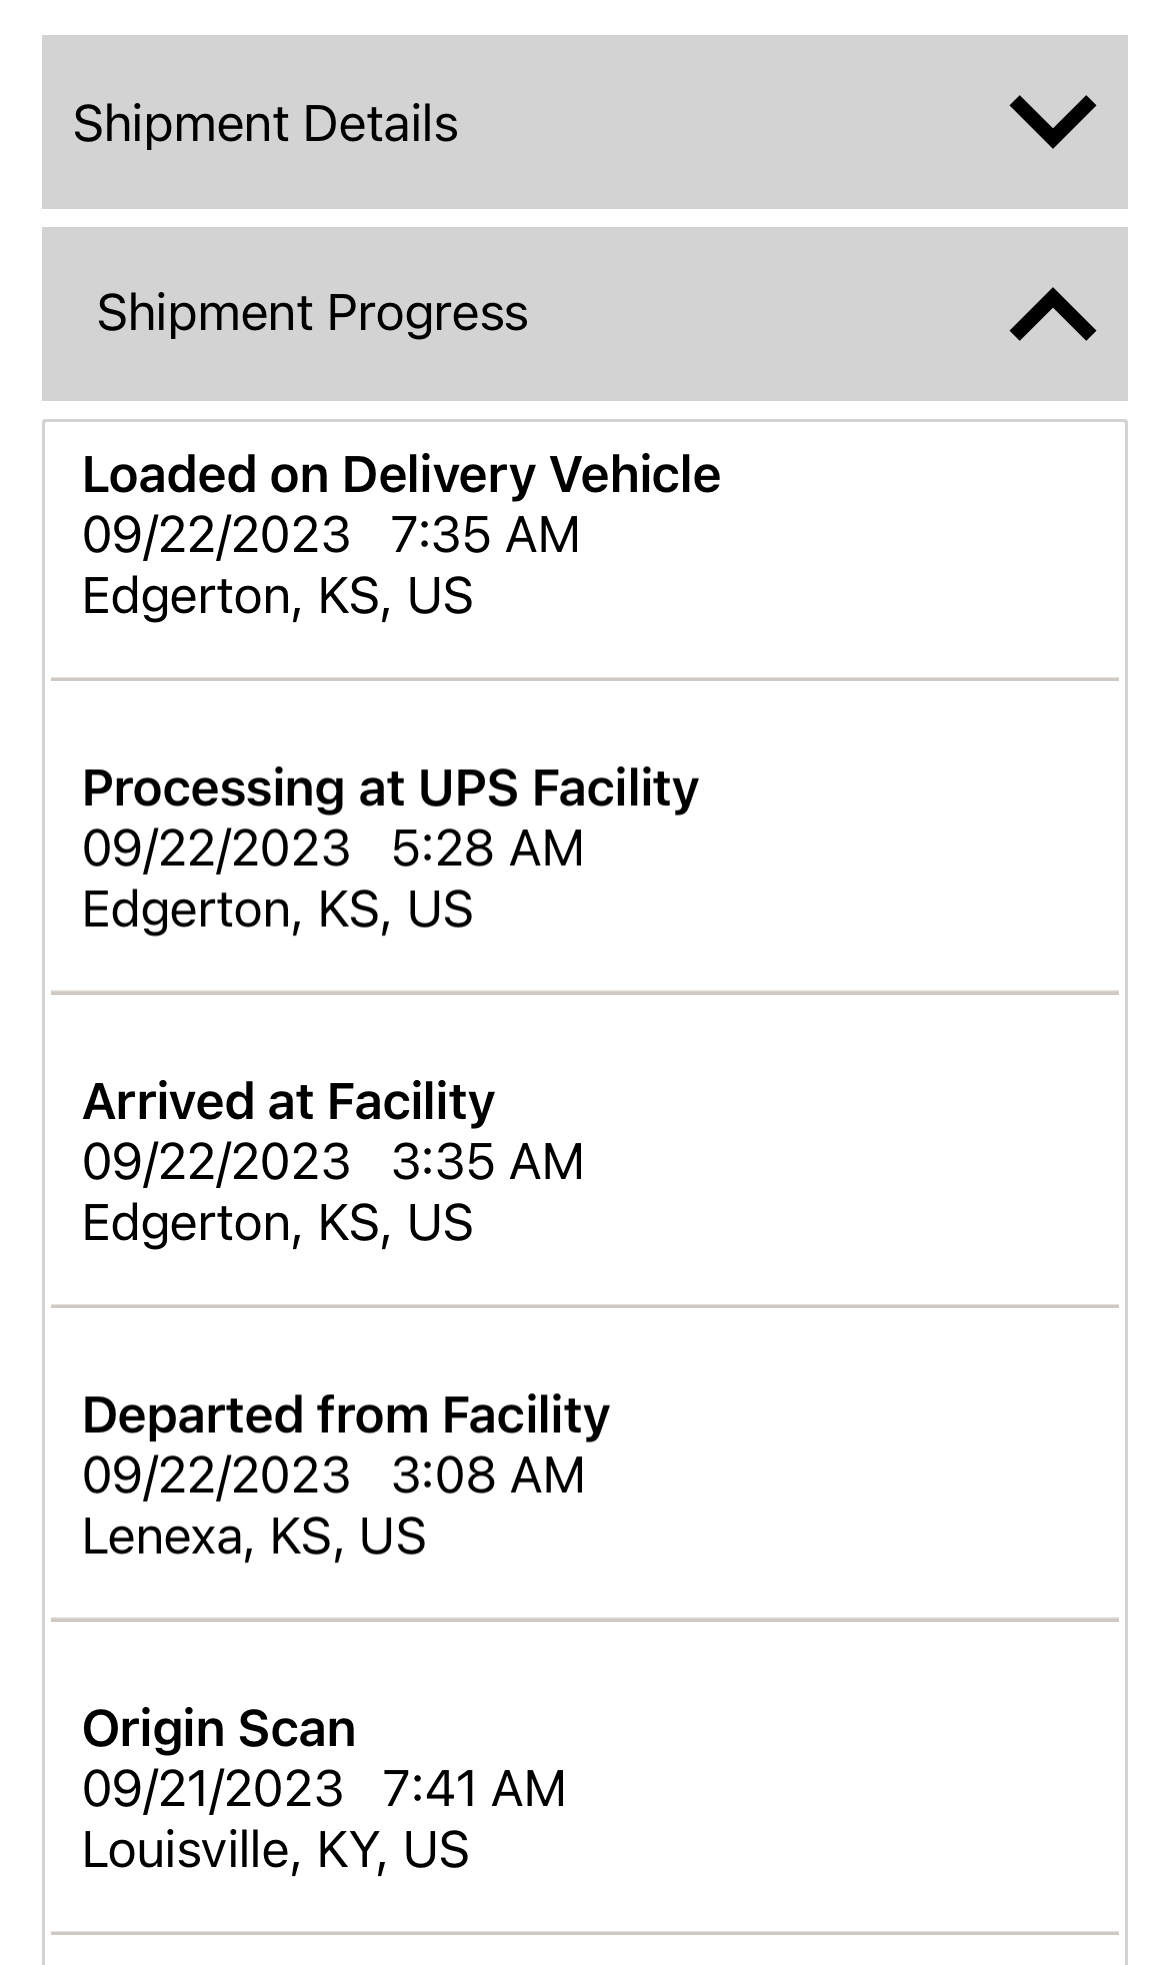Image resolution: width=1170 pixels, height=1965 pixels.
Task: Select the Departed from Facility entry
Action: coord(346,1415)
